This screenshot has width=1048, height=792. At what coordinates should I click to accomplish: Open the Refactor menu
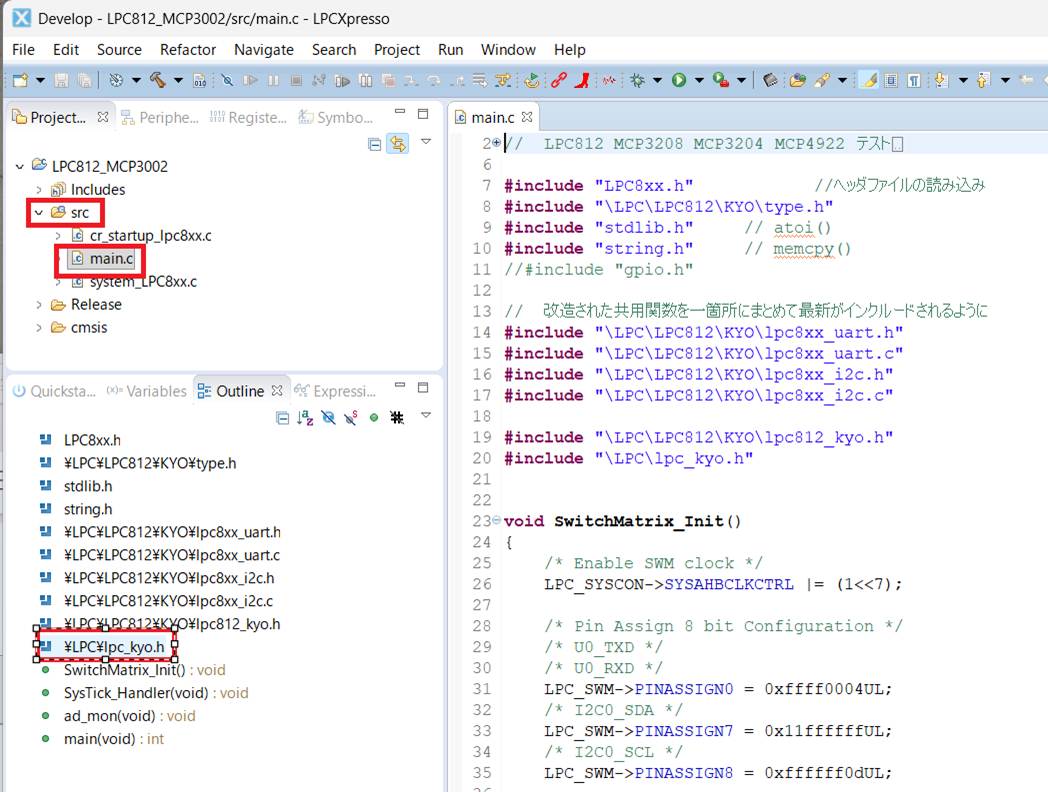(x=187, y=49)
